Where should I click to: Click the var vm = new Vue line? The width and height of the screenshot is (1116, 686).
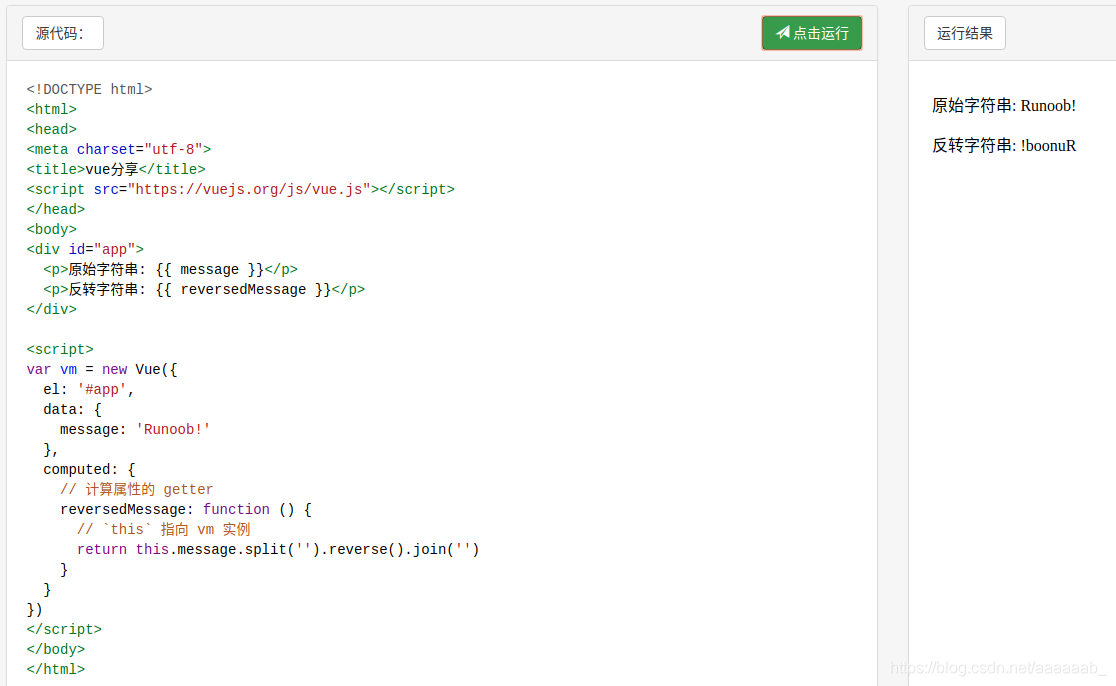[102, 369]
